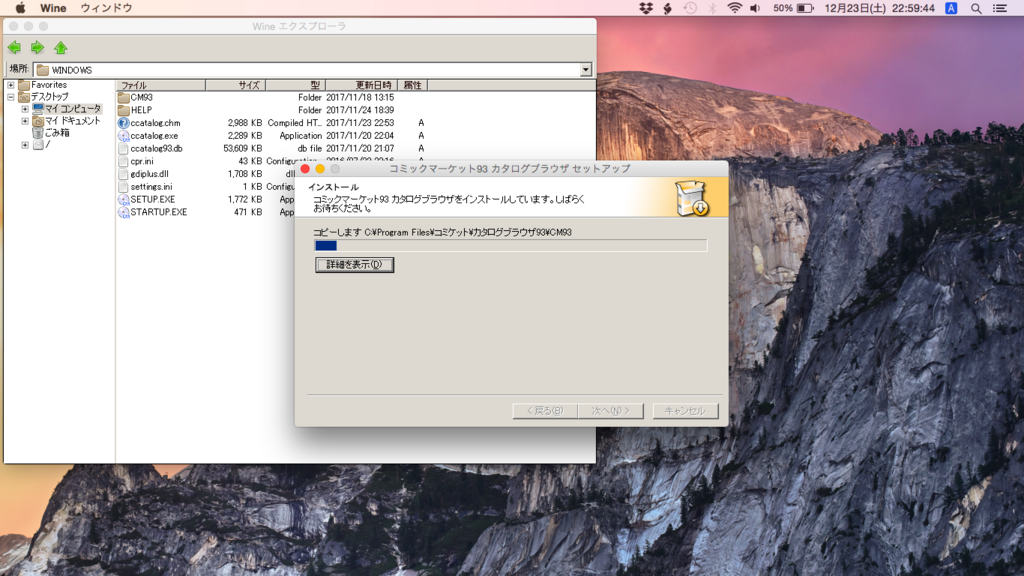Viewport: 1024px width, 576px height.
Task: Select the CM93 file name
Action: point(142,97)
